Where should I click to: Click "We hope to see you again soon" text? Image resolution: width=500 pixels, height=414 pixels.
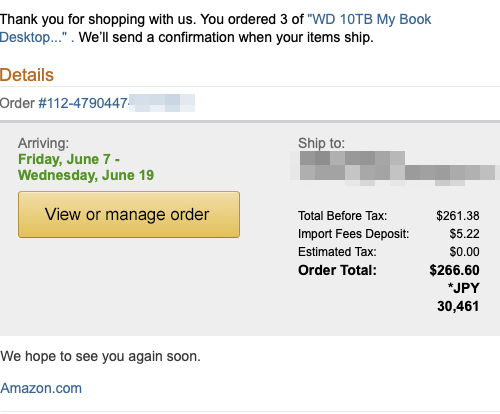(100, 356)
